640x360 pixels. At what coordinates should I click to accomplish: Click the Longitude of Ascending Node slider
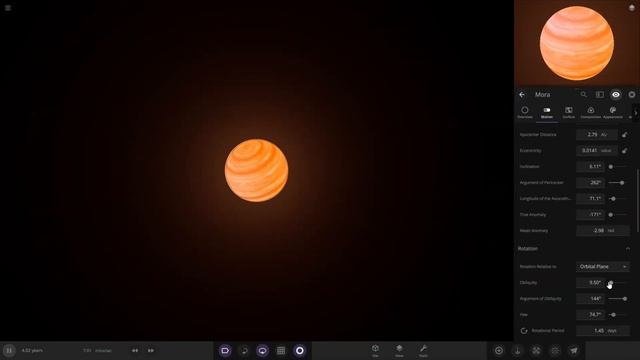point(613,199)
